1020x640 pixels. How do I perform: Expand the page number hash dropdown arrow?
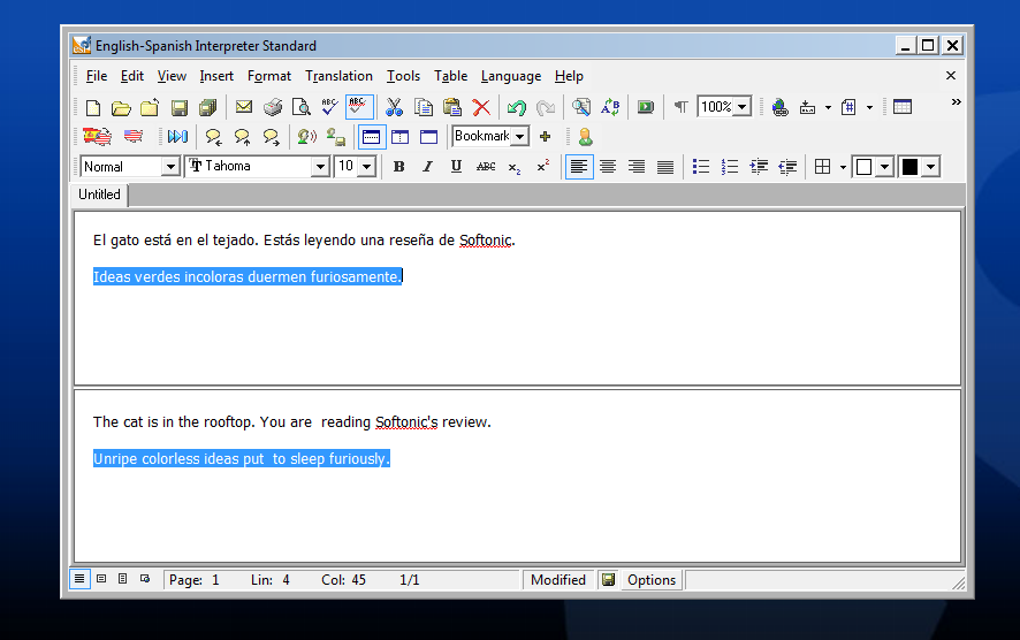(870, 107)
